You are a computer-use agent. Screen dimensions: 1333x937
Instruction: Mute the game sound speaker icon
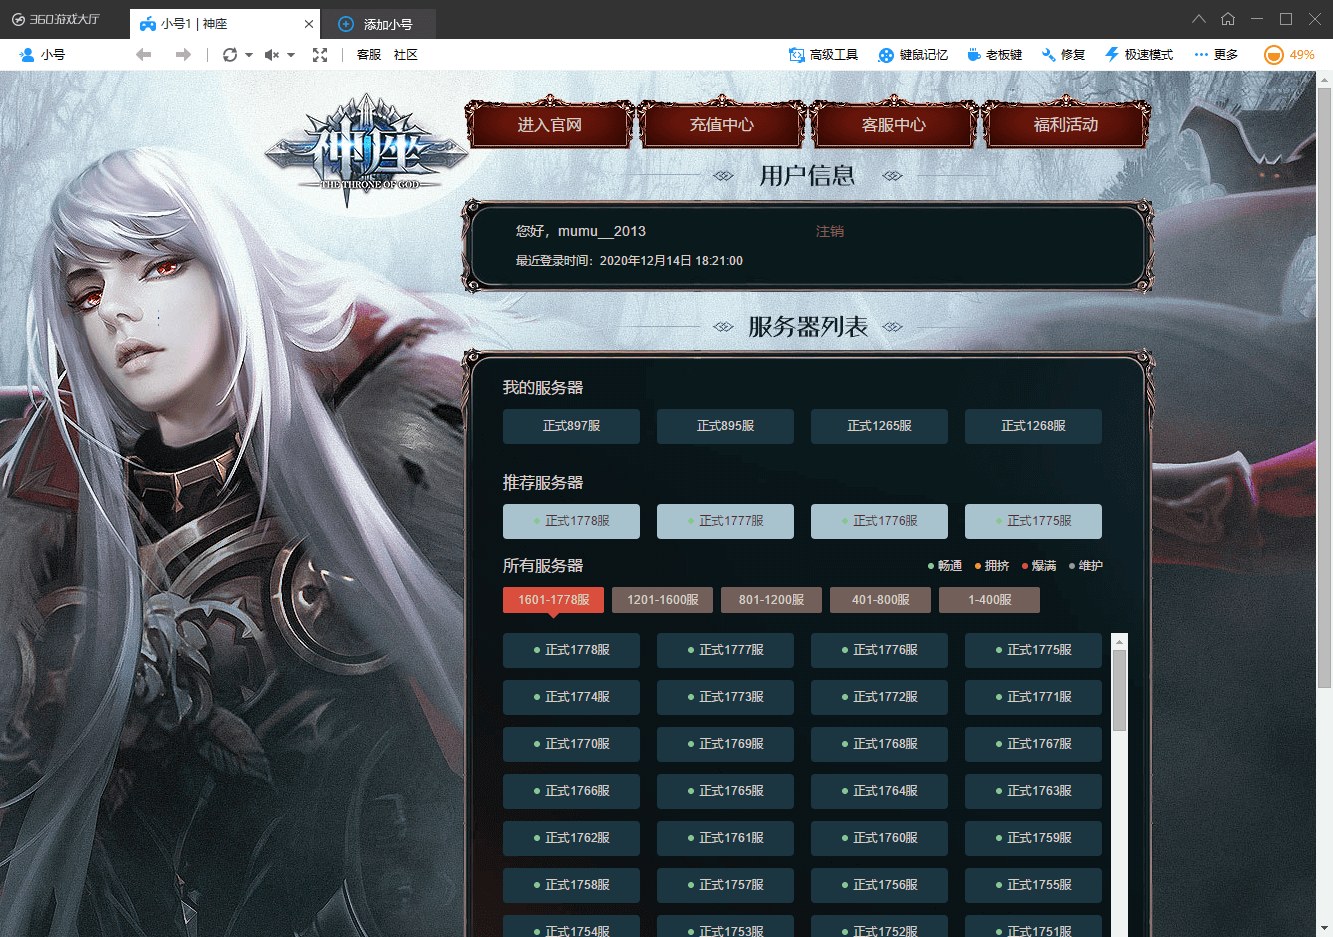[x=271, y=55]
